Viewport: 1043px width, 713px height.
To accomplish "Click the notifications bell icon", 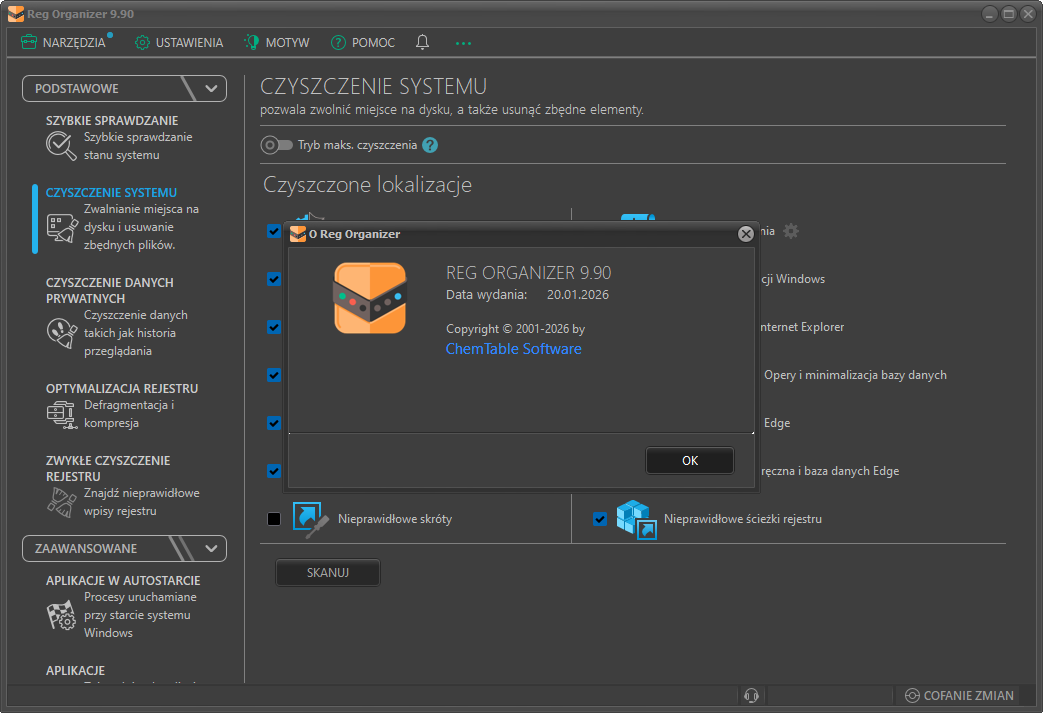I will [x=422, y=43].
